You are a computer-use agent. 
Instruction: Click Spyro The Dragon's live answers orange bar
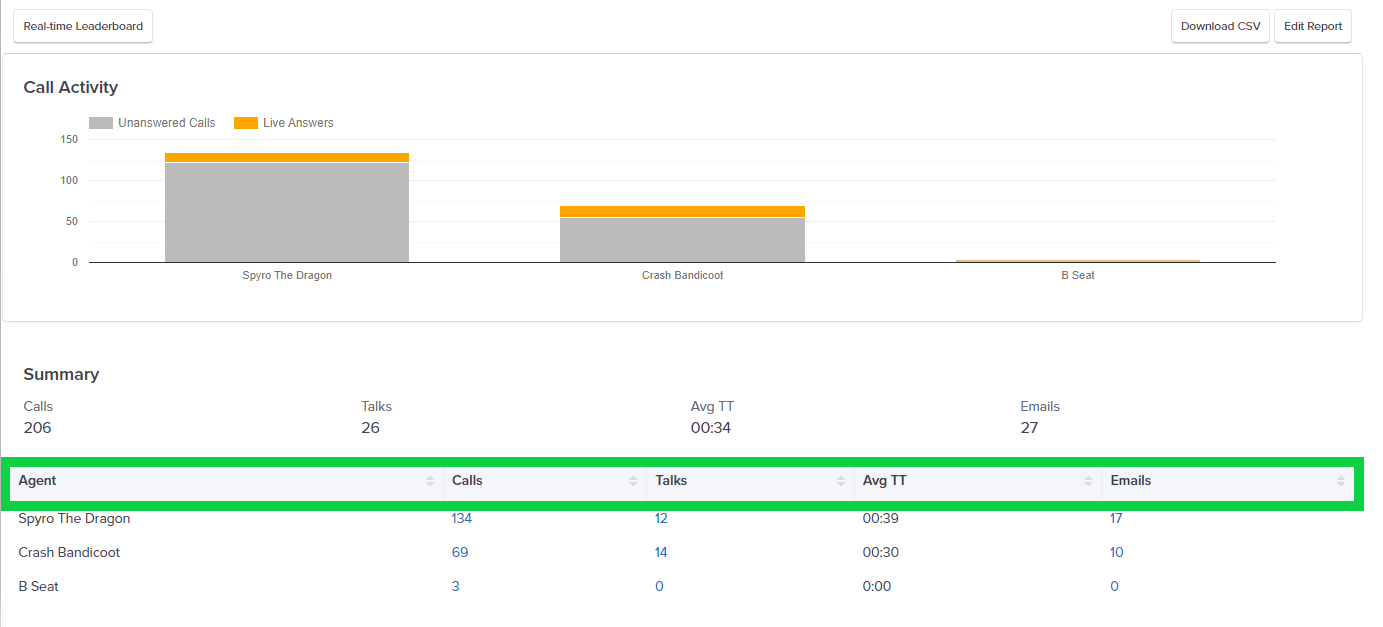tap(287, 157)
